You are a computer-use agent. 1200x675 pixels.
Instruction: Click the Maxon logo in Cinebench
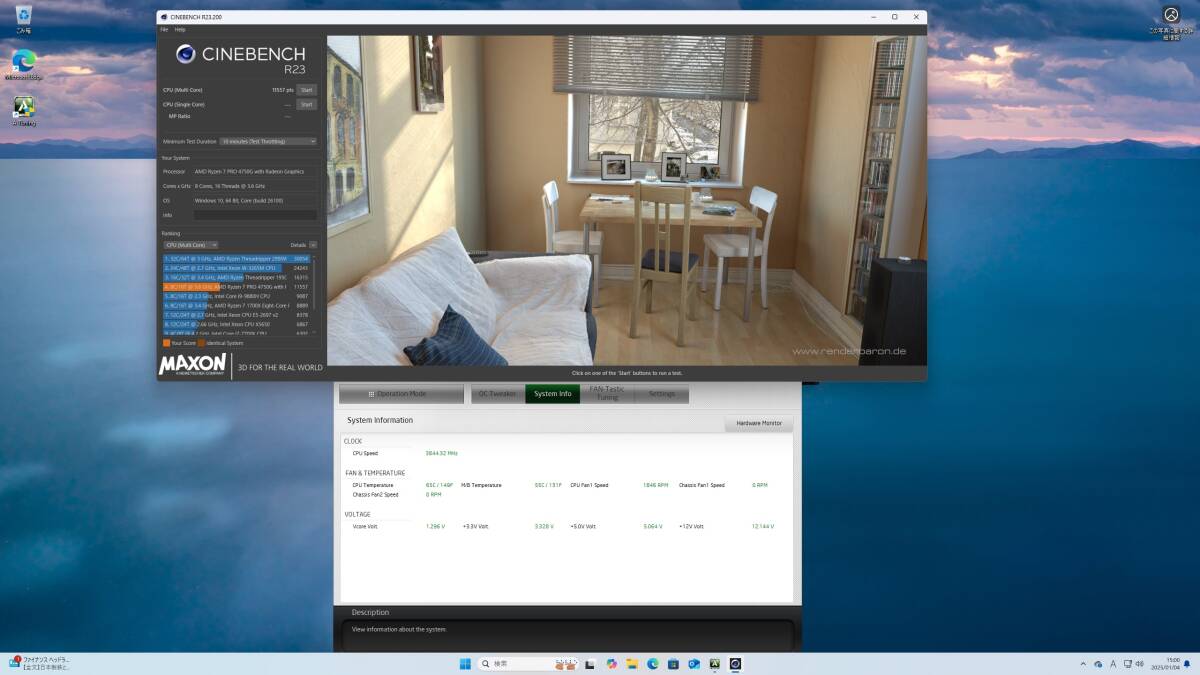[x=194, y=365]
